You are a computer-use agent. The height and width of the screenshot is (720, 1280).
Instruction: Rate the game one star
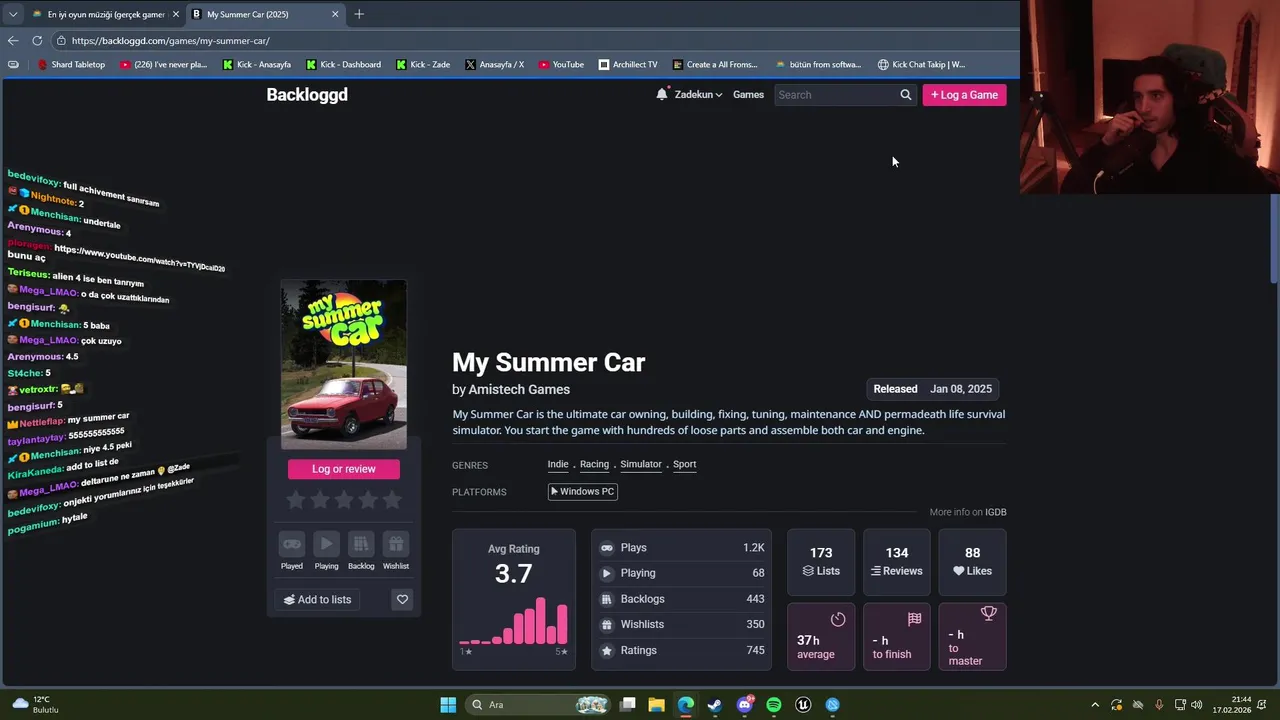[x=296, y=499]
